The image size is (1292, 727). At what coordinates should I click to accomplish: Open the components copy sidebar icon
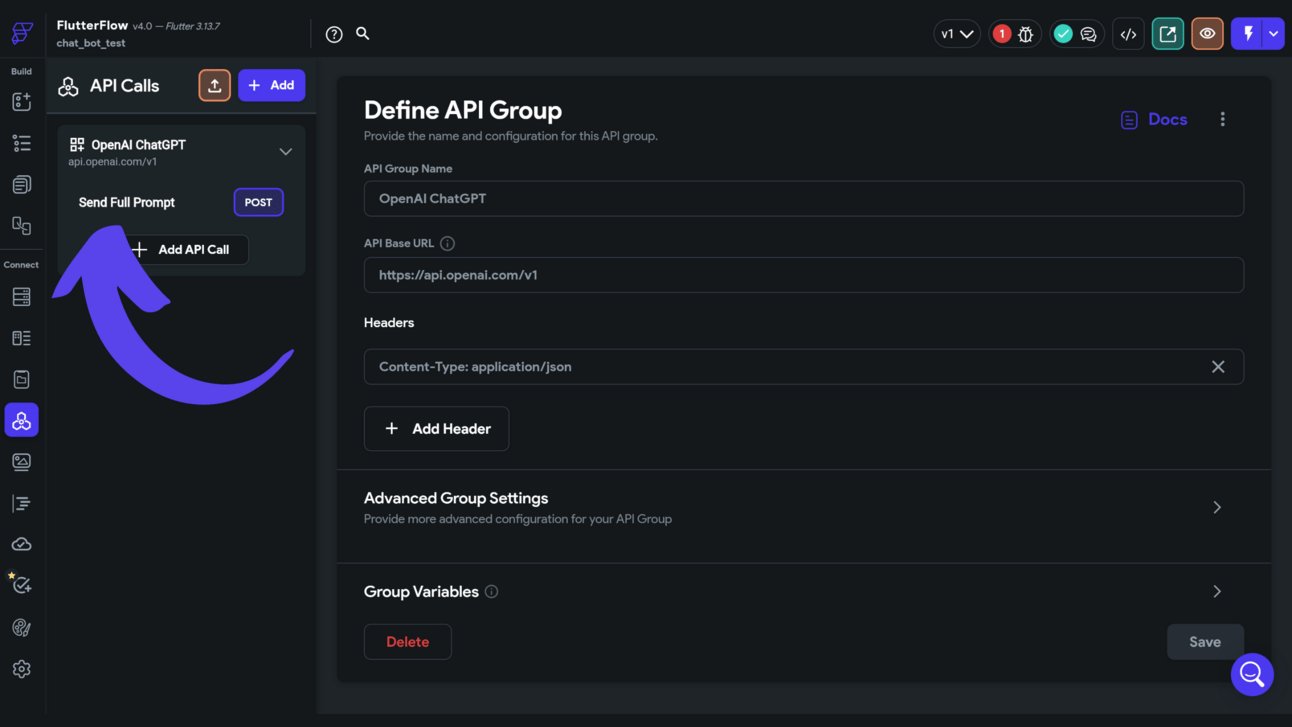tap(21, 226)
